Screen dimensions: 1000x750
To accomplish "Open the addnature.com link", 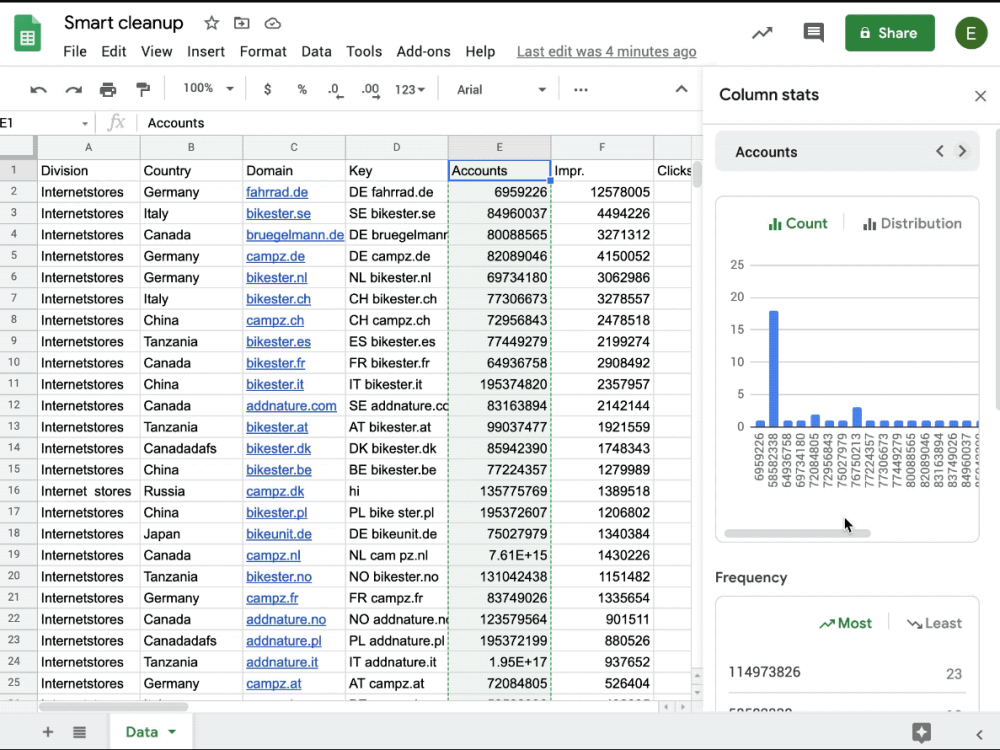I will click(291, 406).
